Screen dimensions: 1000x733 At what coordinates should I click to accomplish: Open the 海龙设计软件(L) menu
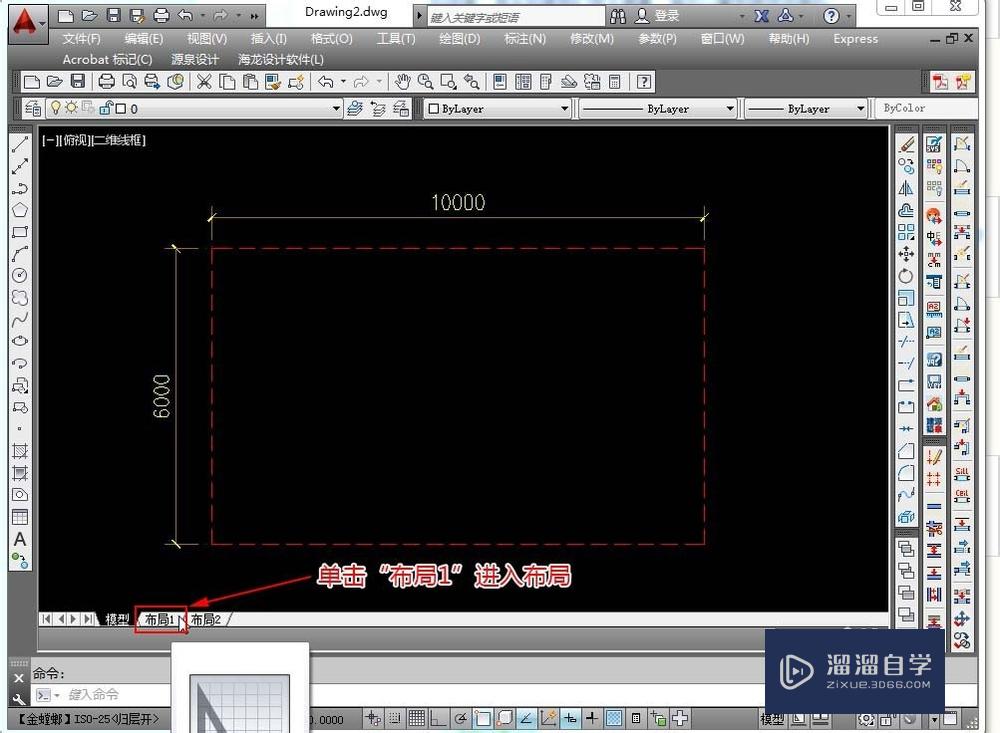point(281,60)
